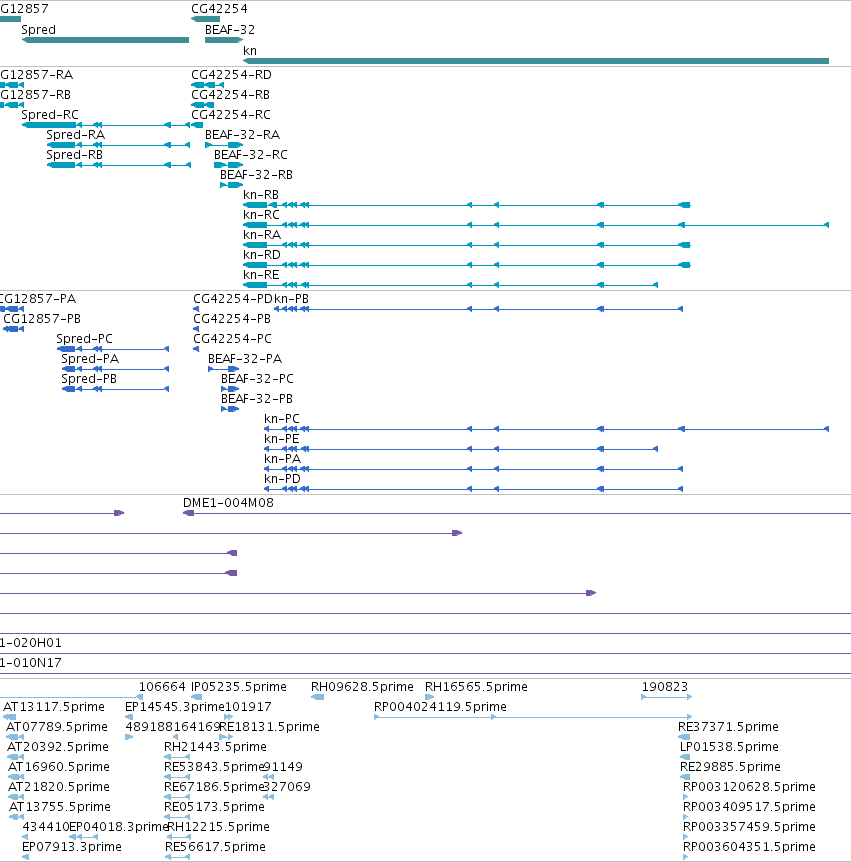Click the Spred-PC protein label

coord(85,339)
